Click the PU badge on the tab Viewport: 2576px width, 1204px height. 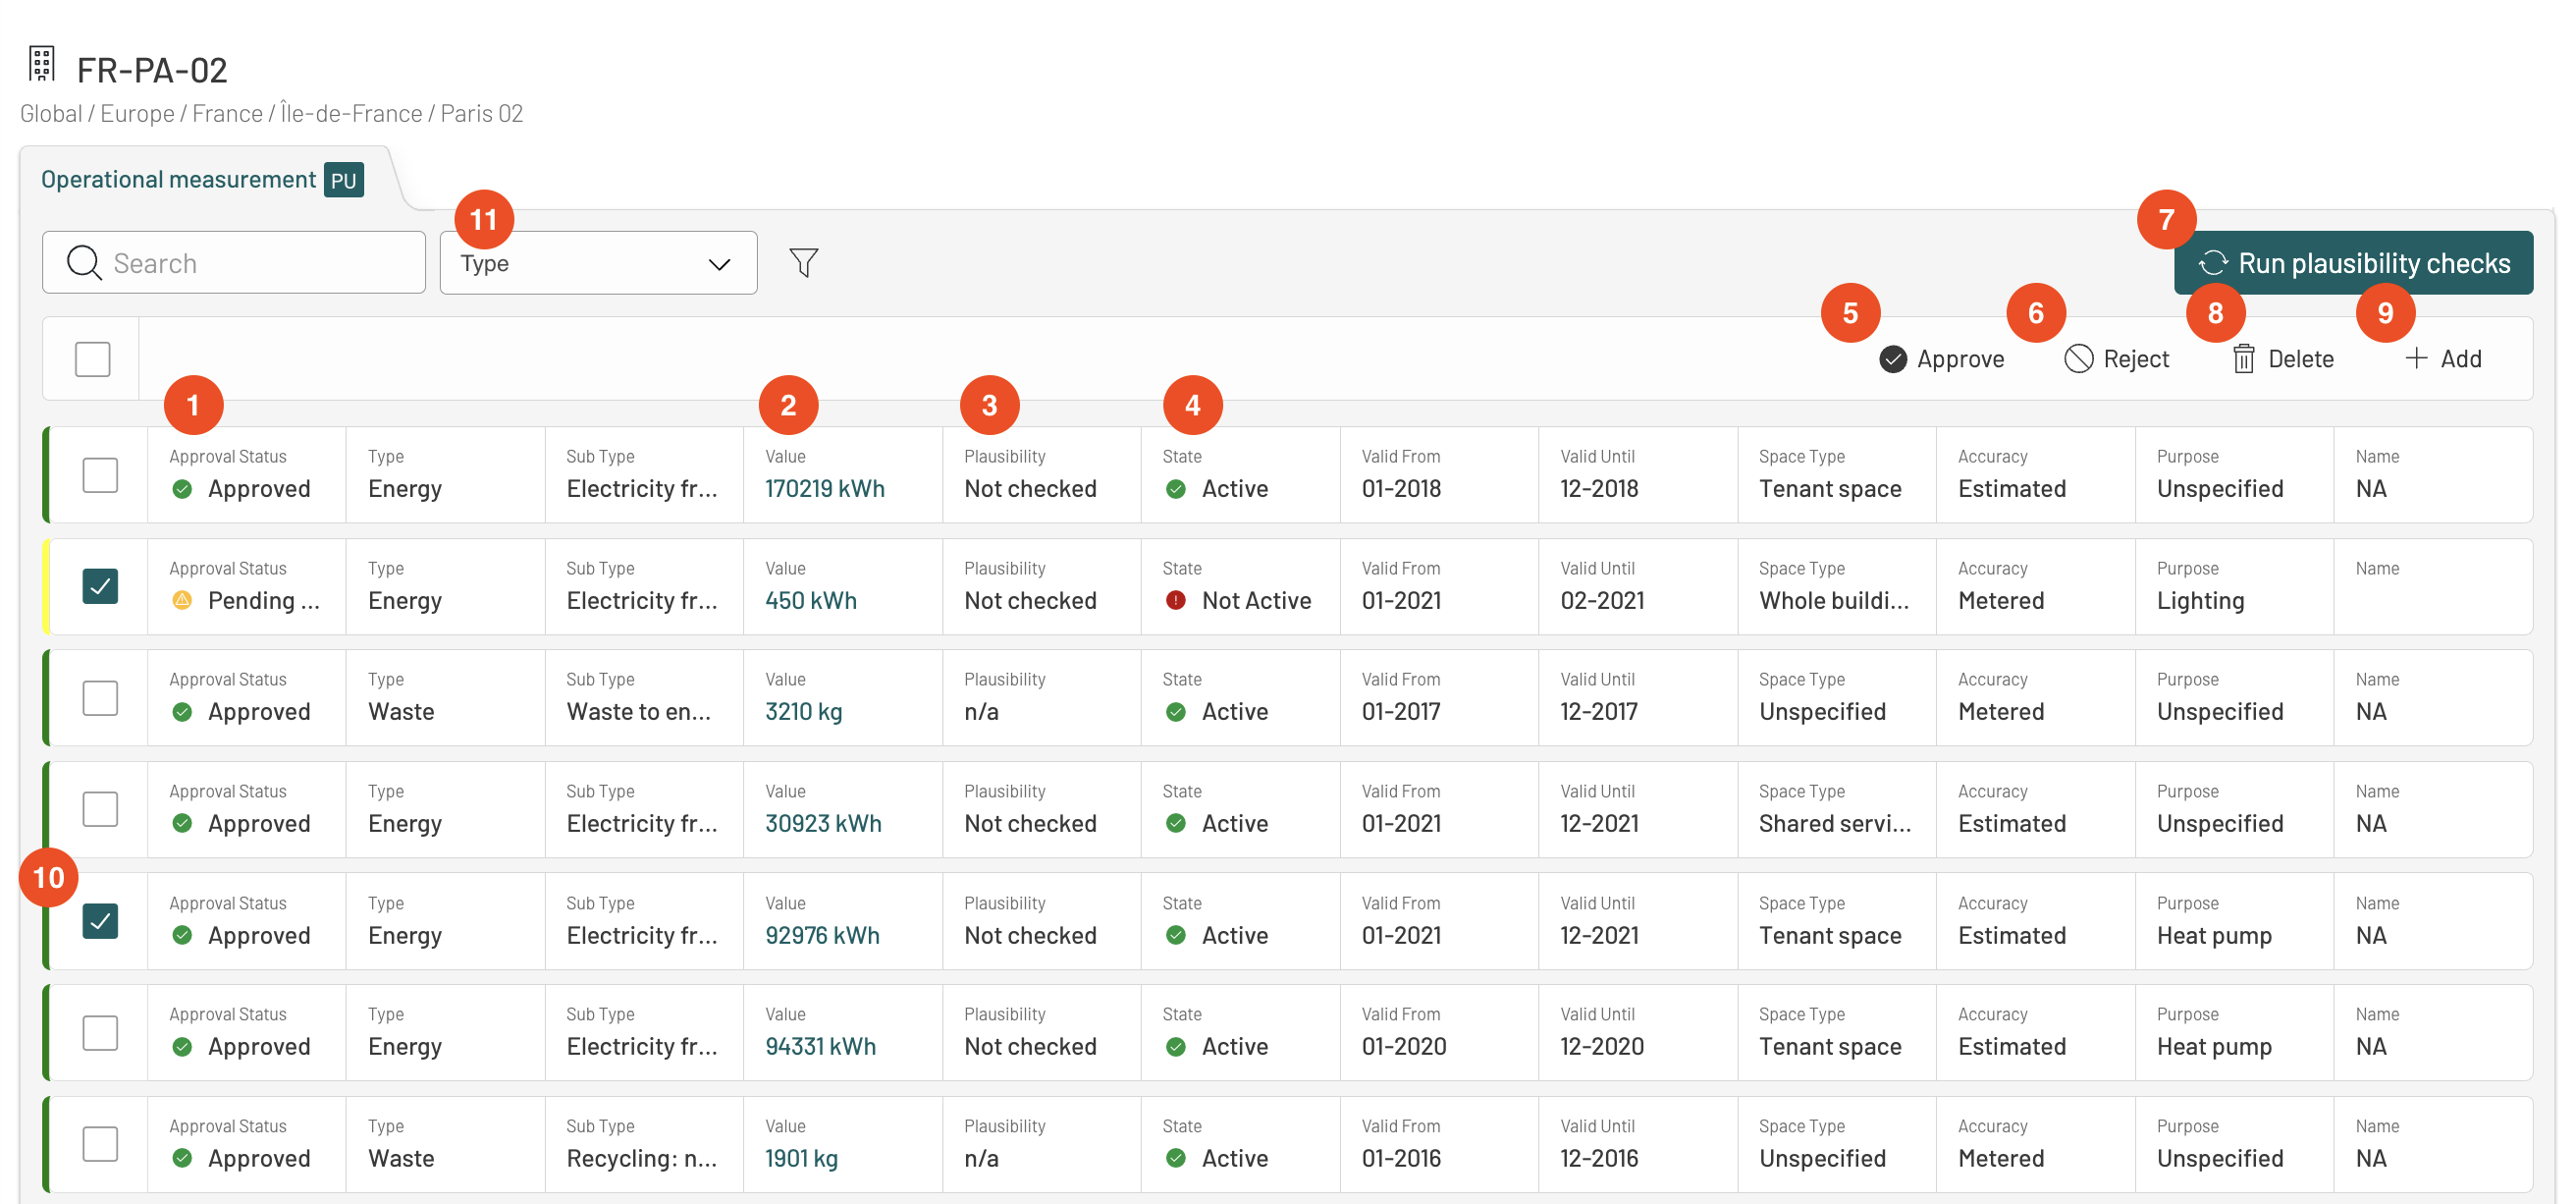343,180
